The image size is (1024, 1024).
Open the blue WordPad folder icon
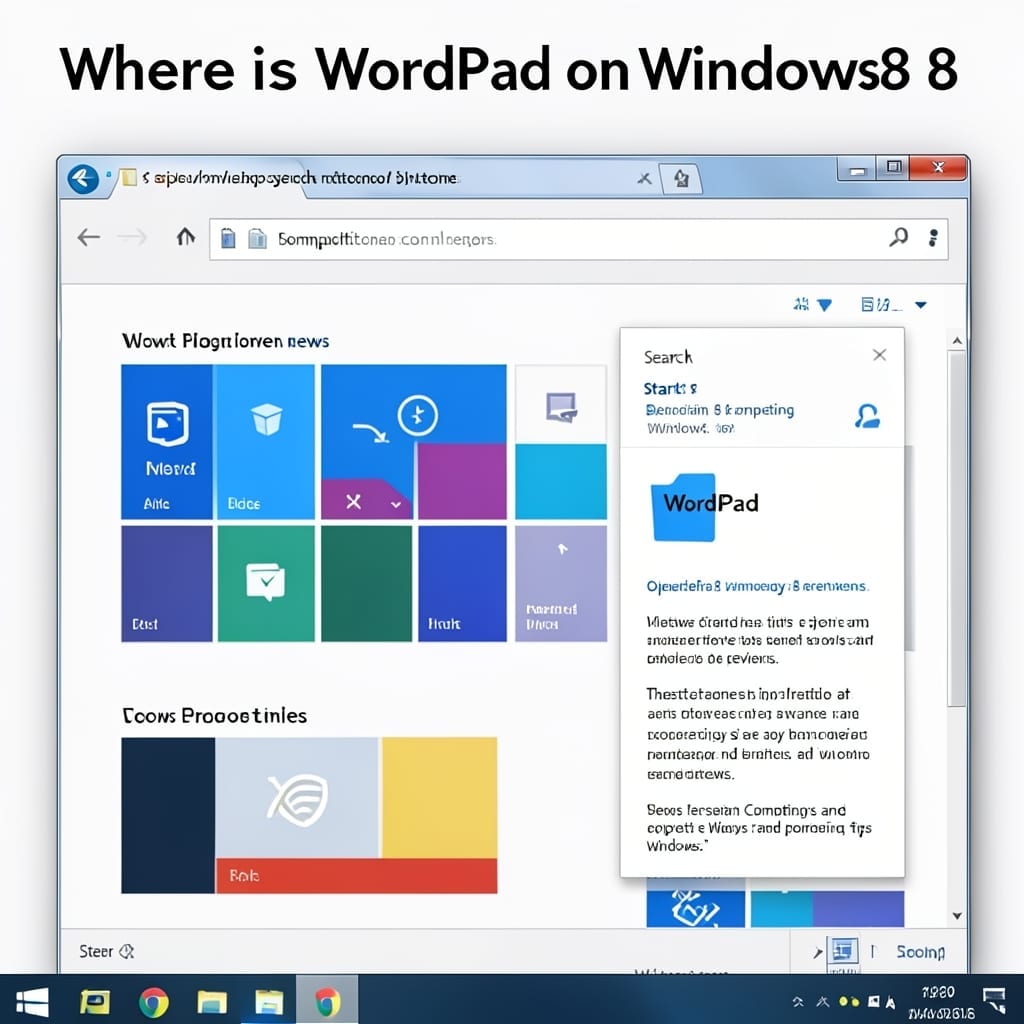coord(682,507)
